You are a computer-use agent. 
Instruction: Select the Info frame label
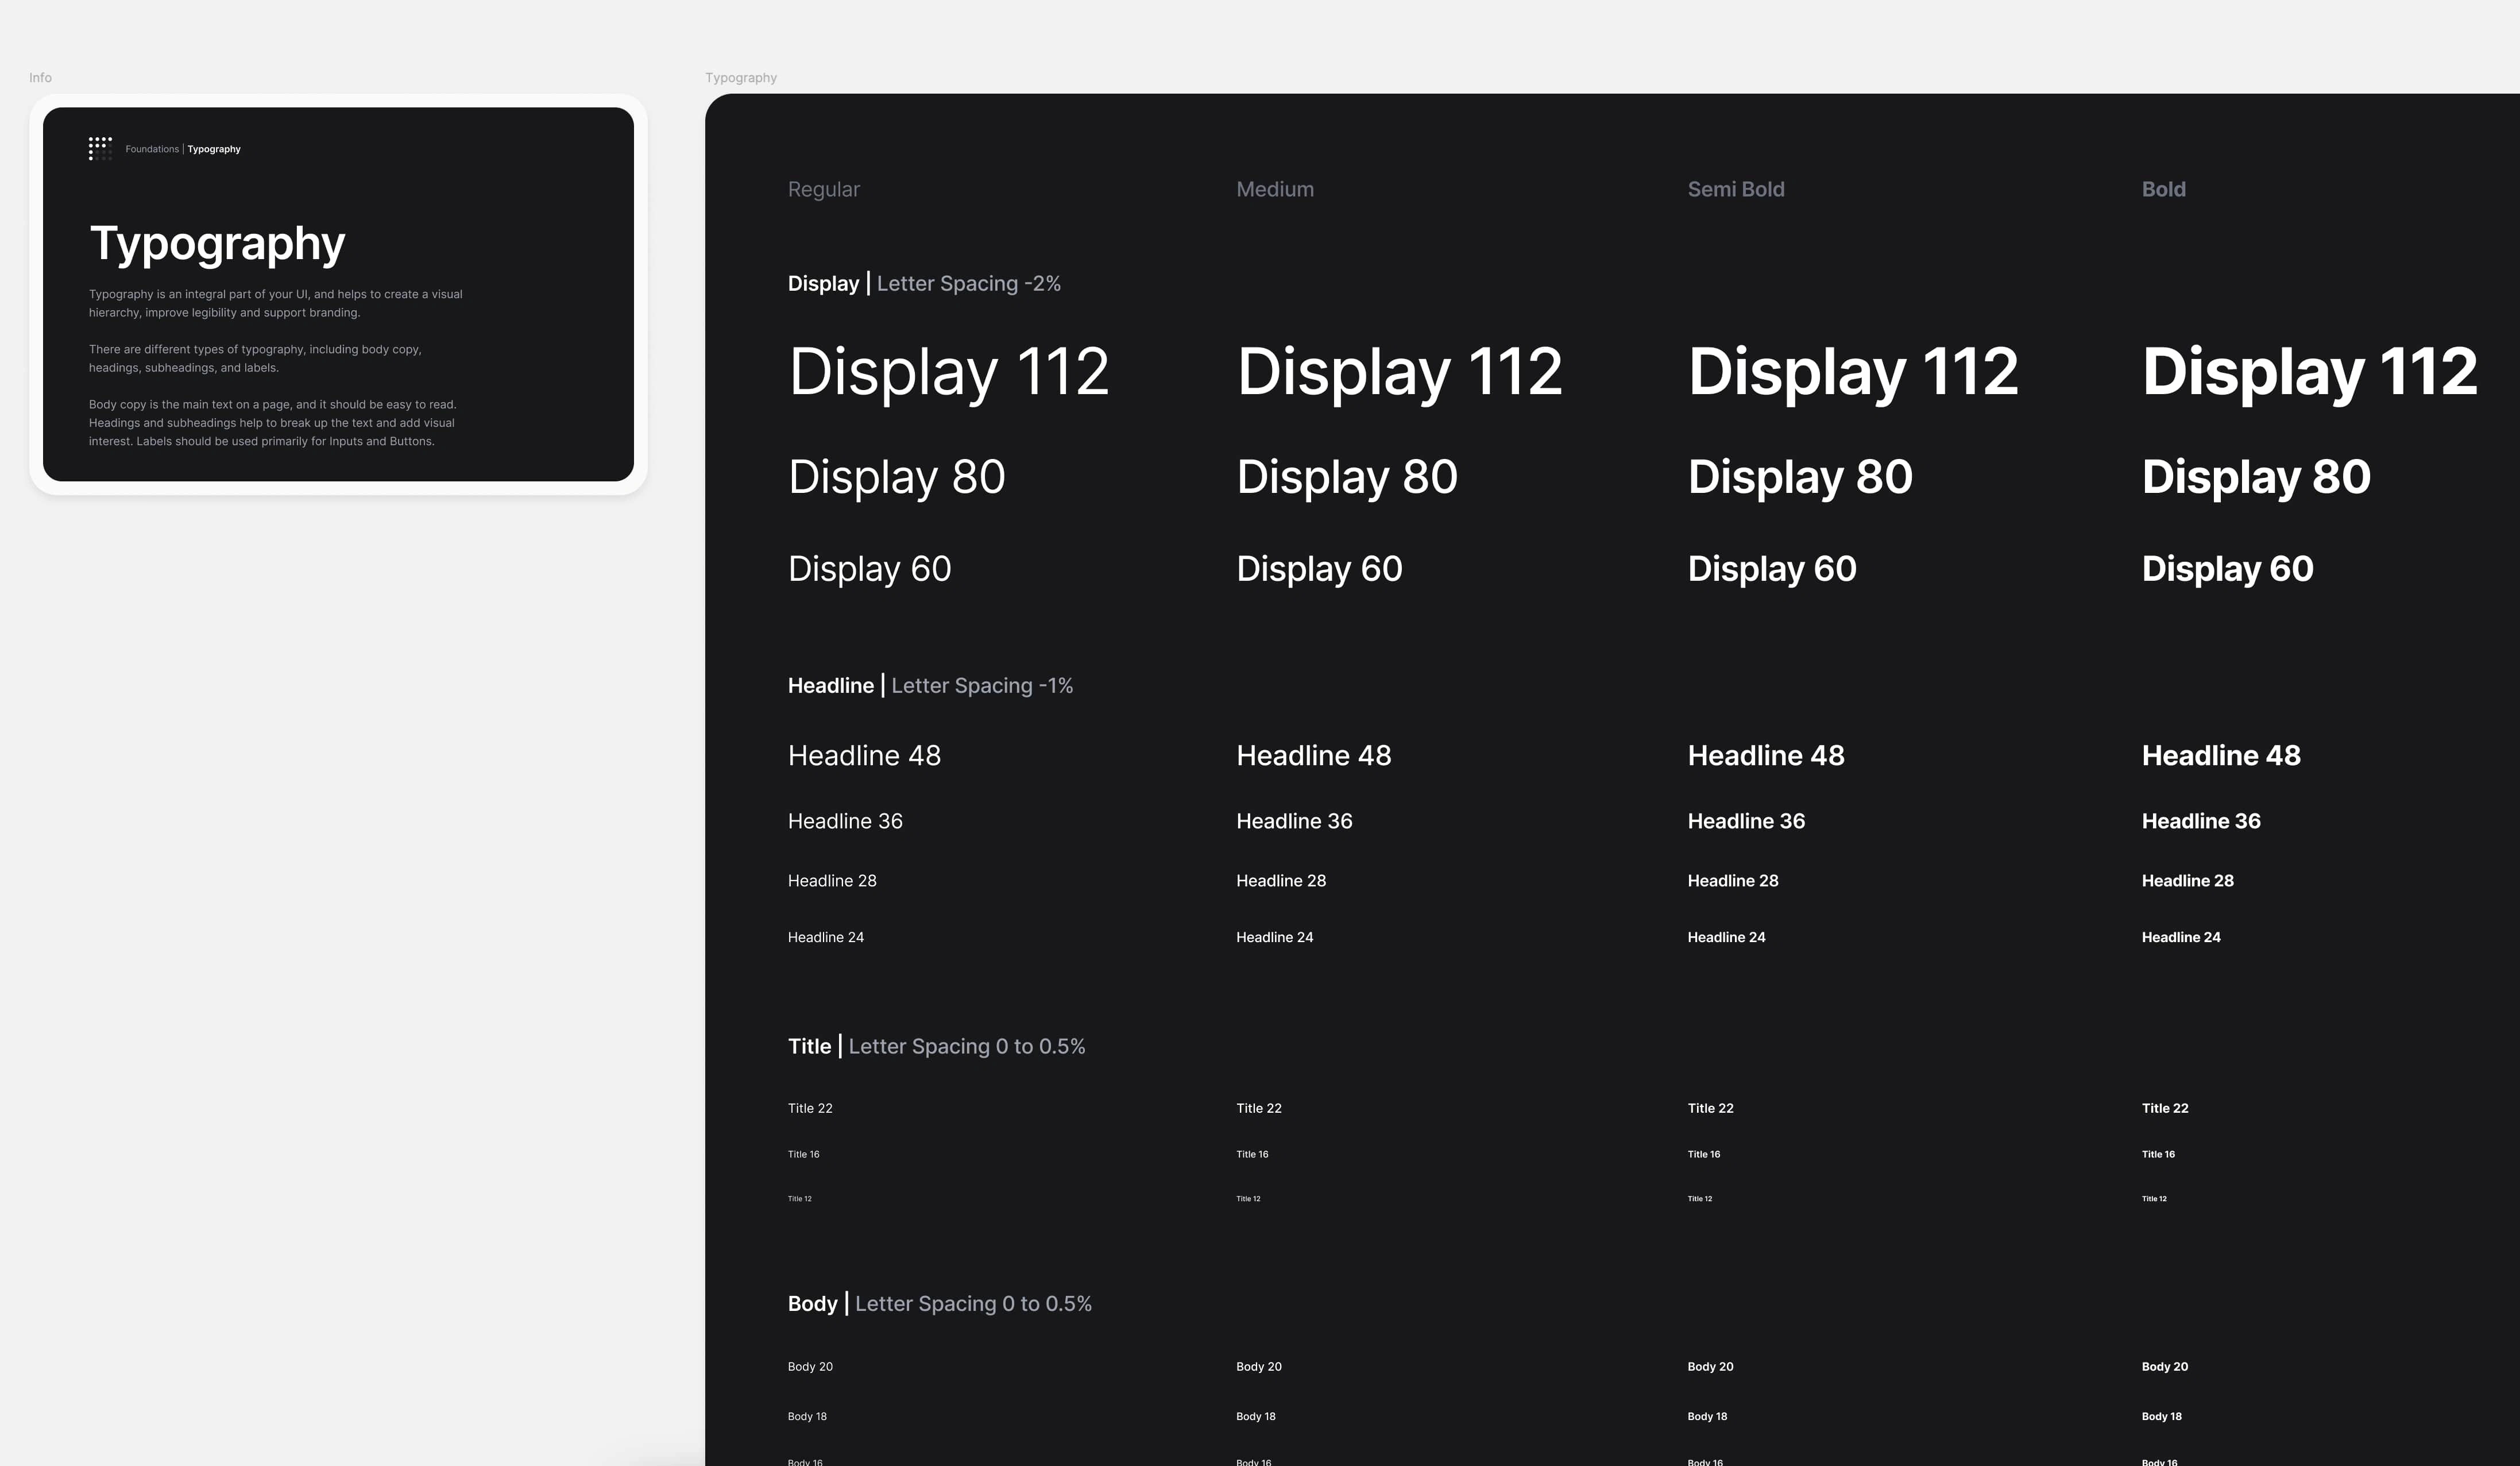40,78
